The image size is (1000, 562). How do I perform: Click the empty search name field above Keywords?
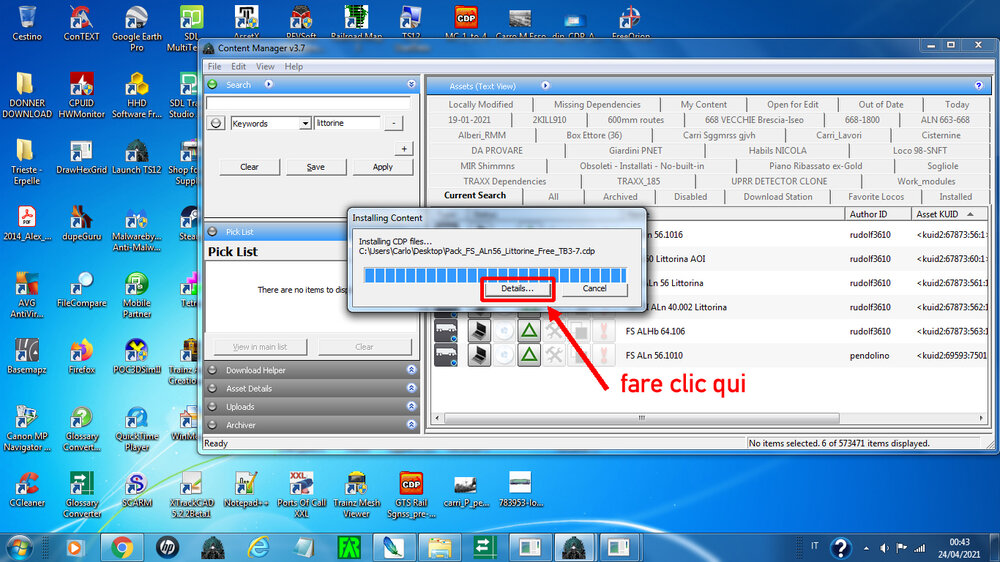coord(308,103)
